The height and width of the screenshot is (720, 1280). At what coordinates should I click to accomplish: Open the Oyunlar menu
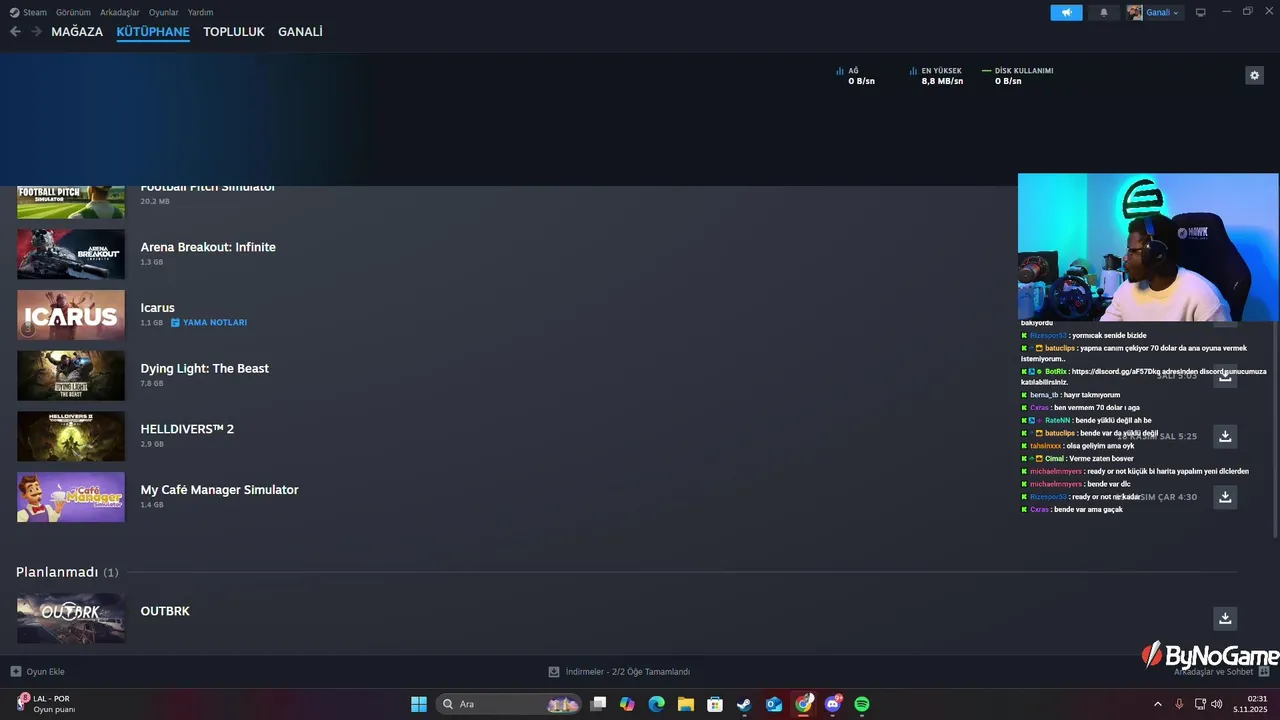tap(164, 12)
